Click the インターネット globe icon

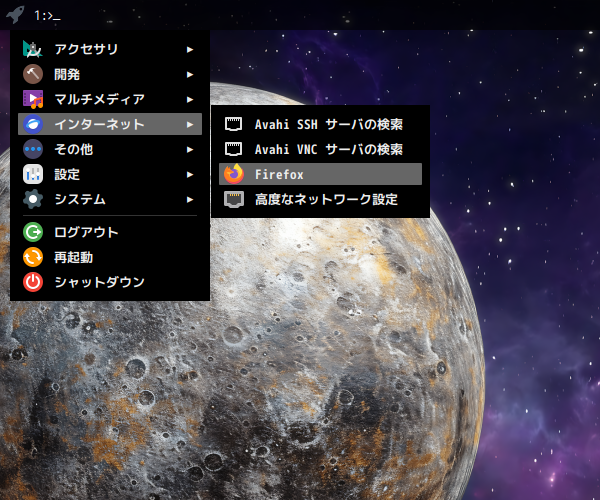(x=33, y=124)
